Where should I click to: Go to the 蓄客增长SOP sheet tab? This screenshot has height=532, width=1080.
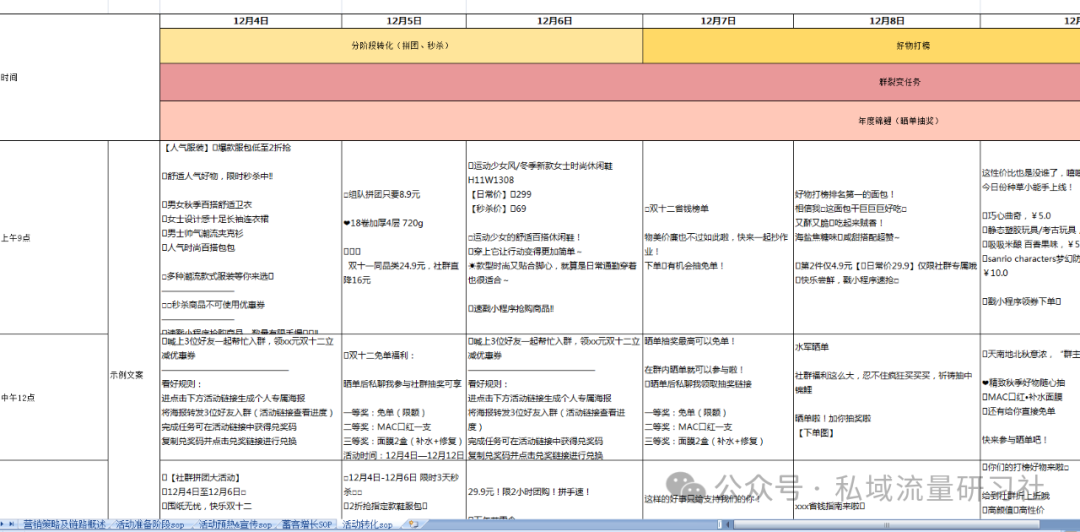(307, 525)
